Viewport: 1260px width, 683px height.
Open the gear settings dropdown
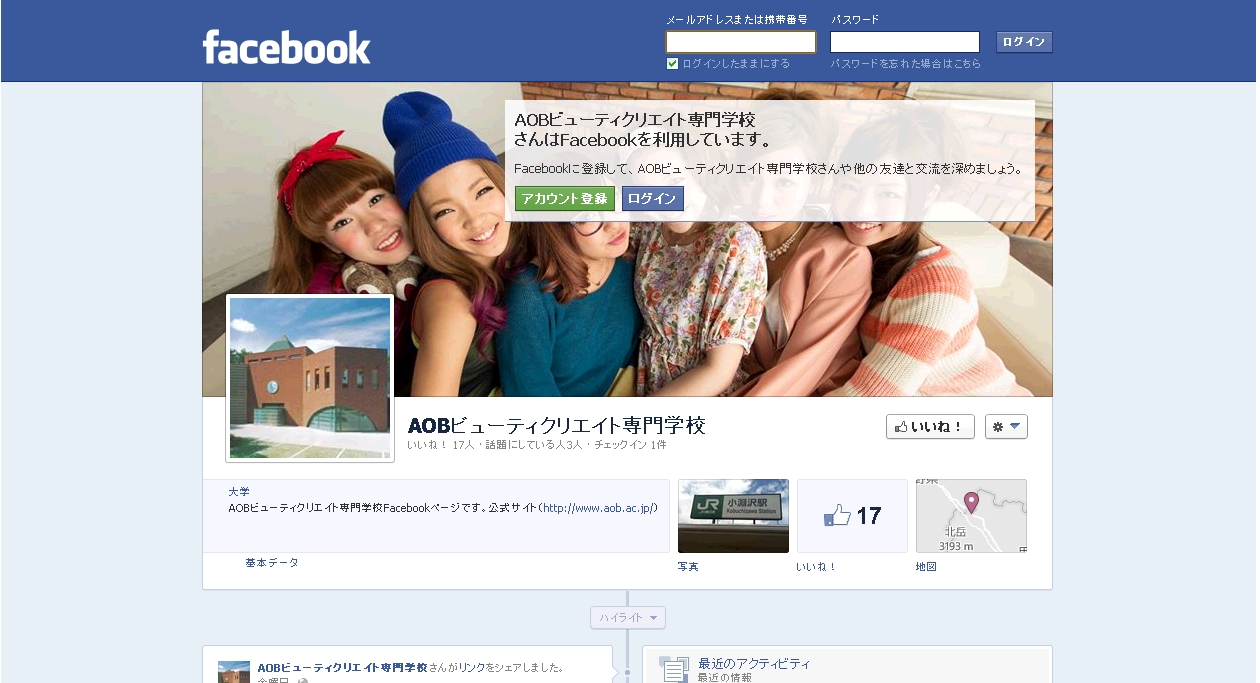pyautogui.click(x=1006, y=427)
